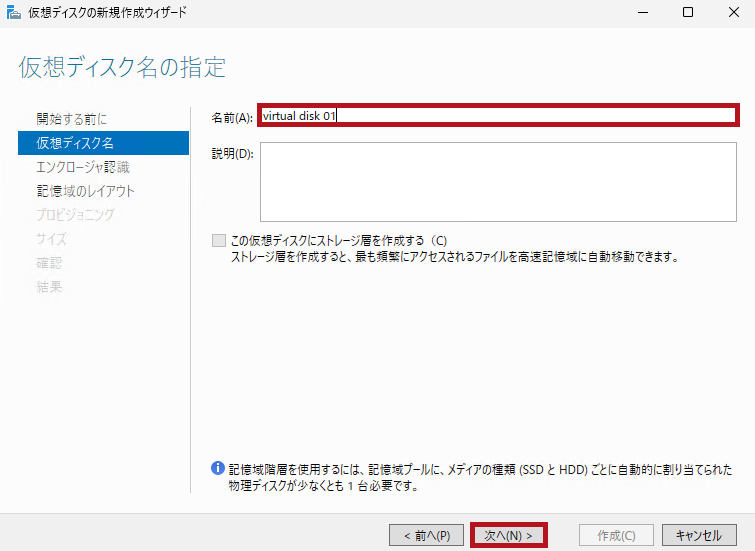
Task: Maximize the wizard window
Action: [688, 13]
